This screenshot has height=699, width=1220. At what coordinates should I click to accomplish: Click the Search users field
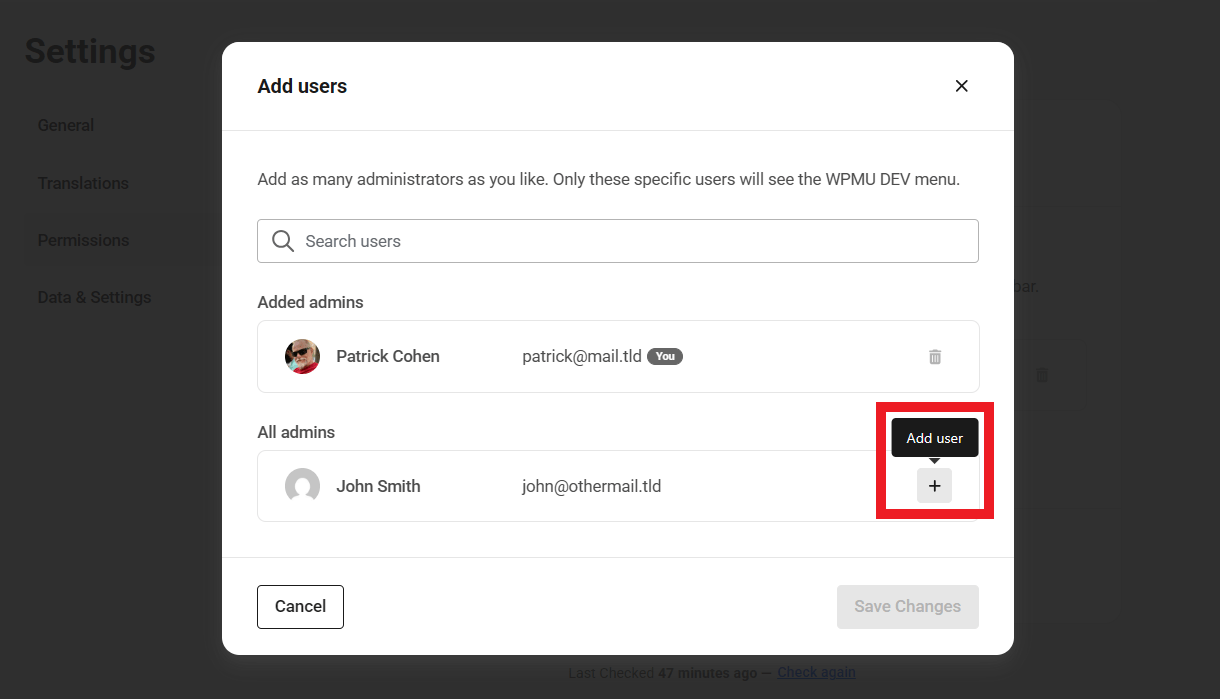(617, 241)
